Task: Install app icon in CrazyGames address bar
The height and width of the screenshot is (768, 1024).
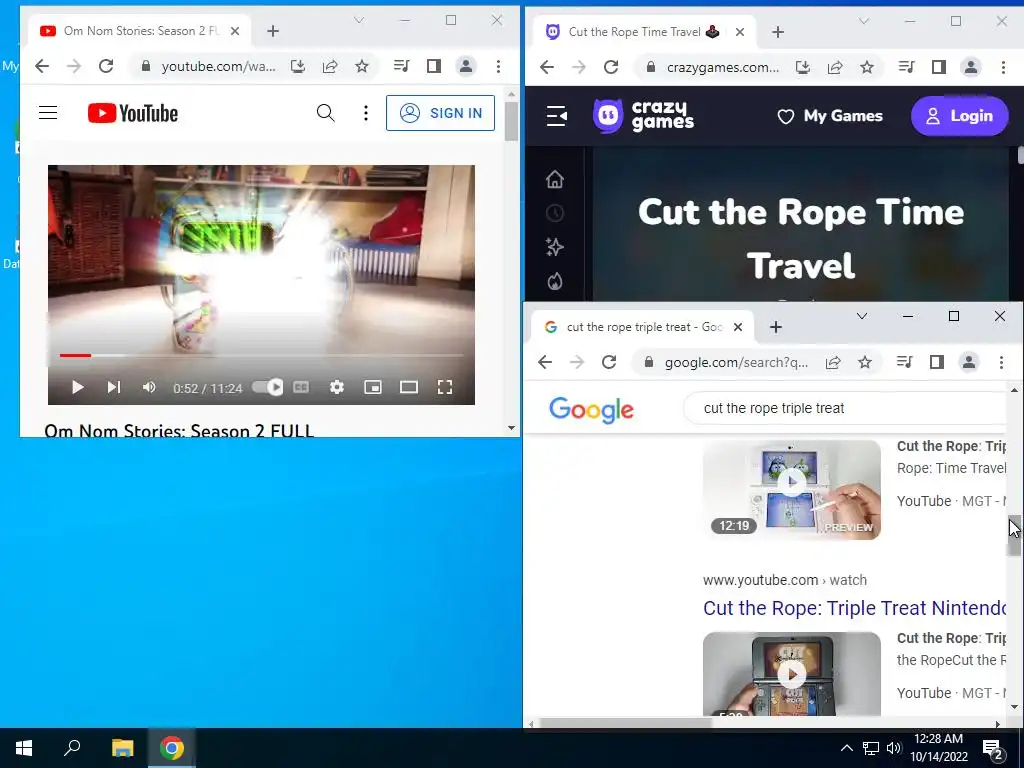Action: click(x=803, y=67)
